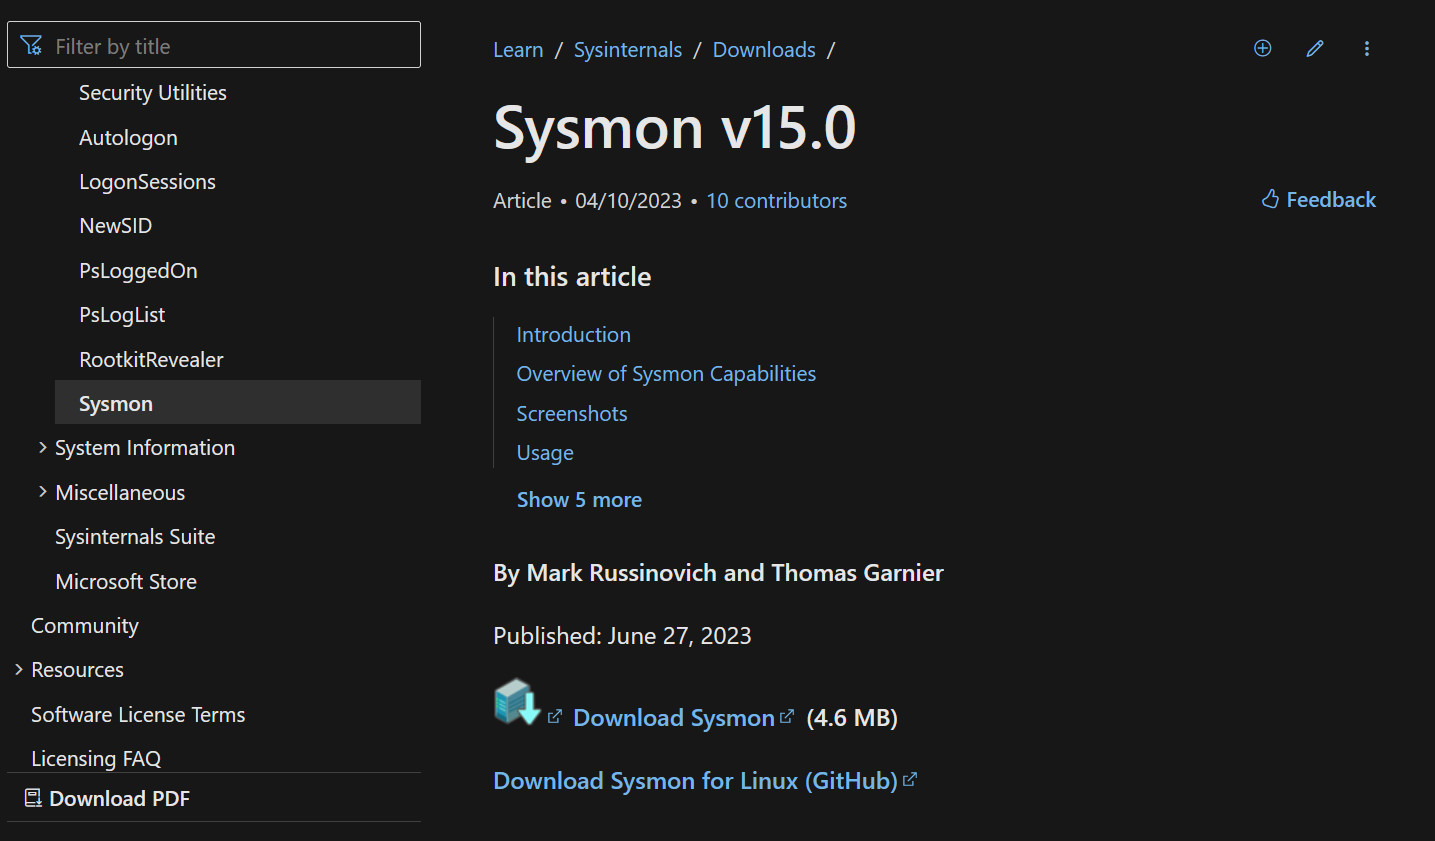Open Community from the sidebar
This screenshot has width=1435, height=841.
(x=85, y=625)
